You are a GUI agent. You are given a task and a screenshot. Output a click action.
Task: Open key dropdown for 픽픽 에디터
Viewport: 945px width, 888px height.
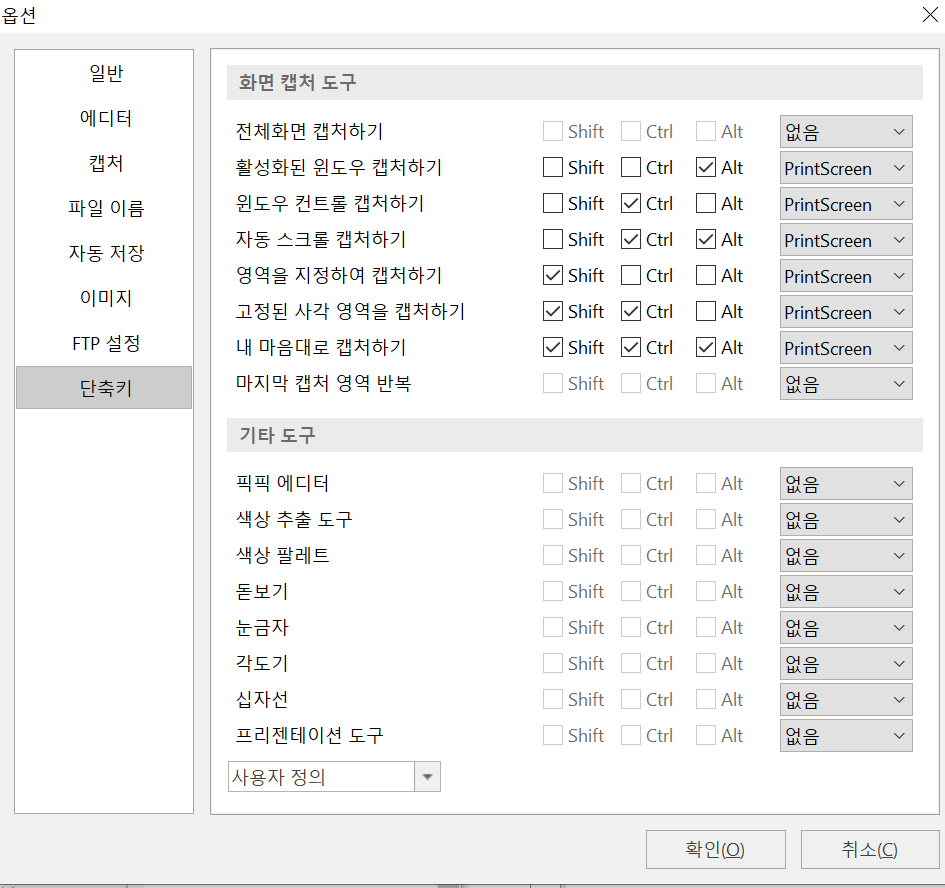846,483
